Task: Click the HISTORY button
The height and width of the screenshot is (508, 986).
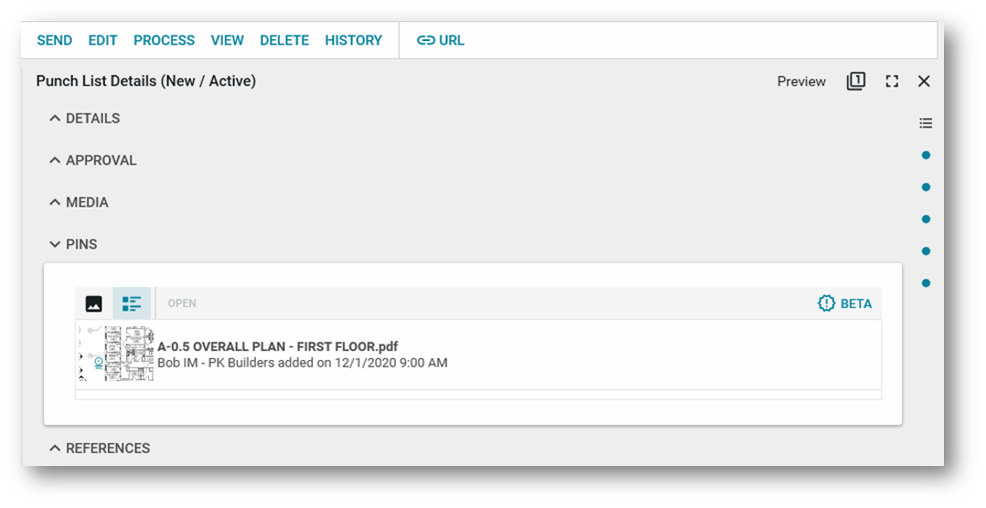Action: click(353, 41)
